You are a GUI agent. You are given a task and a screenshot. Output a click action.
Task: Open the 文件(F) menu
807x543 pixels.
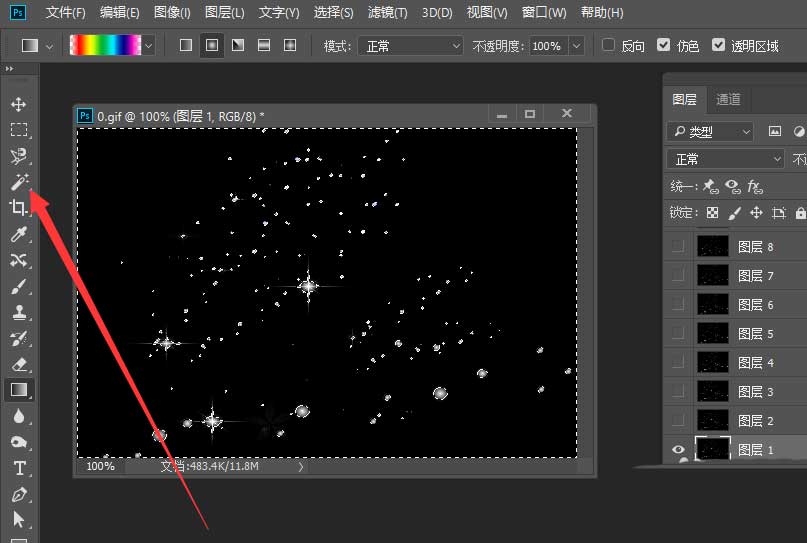(x=65, y=12)
